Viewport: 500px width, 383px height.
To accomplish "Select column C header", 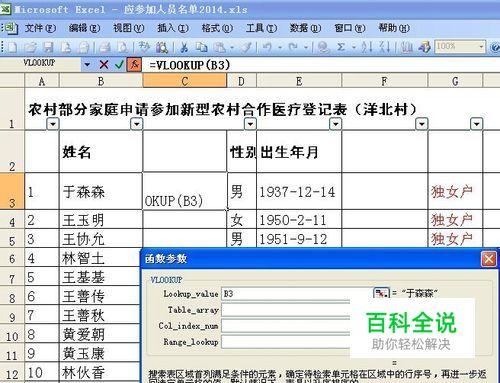I will (185, 81).
